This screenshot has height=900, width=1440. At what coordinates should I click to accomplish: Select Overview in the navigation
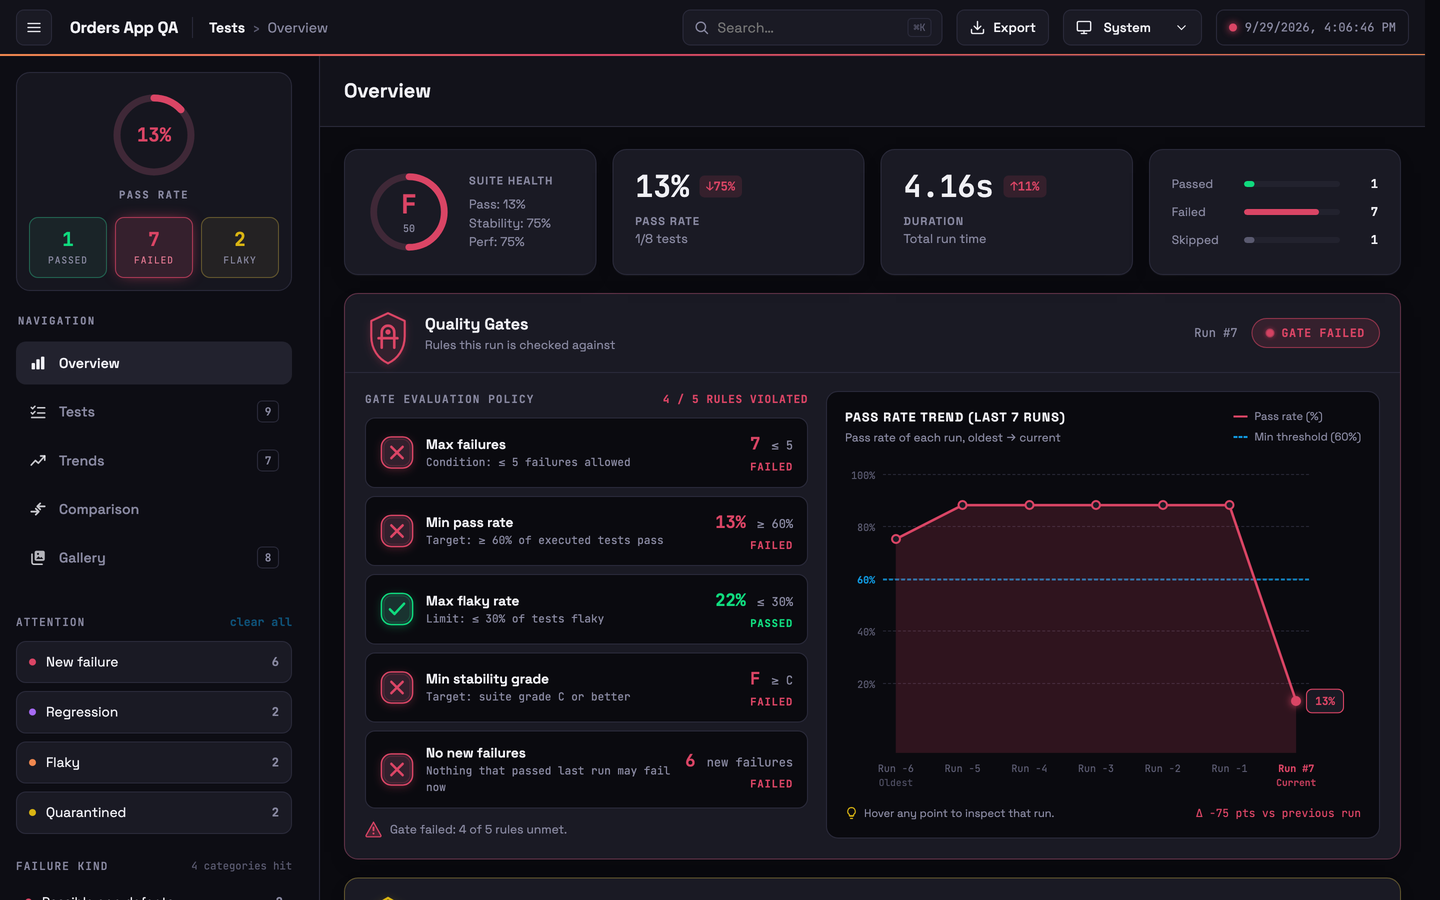click(154, 363)
